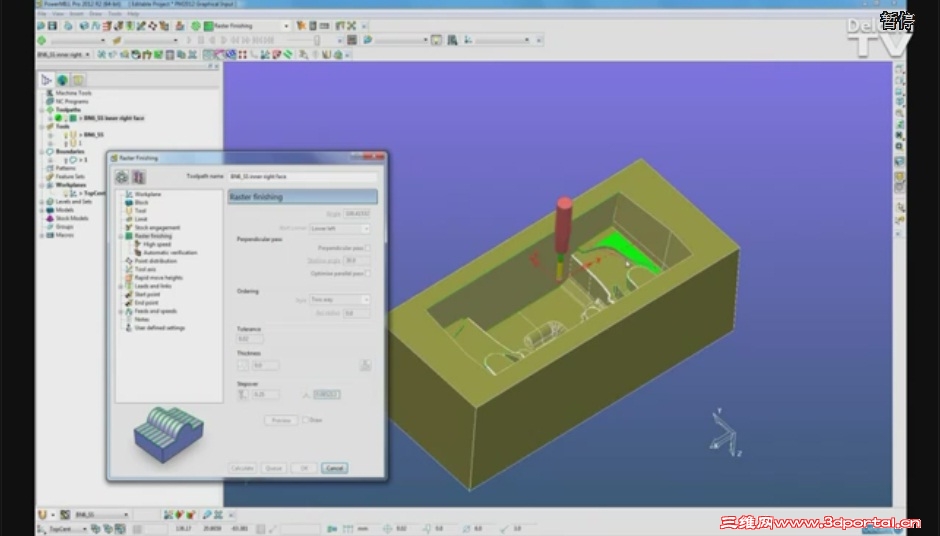Select Patterns in explorer tree

(x=65, y=168)
